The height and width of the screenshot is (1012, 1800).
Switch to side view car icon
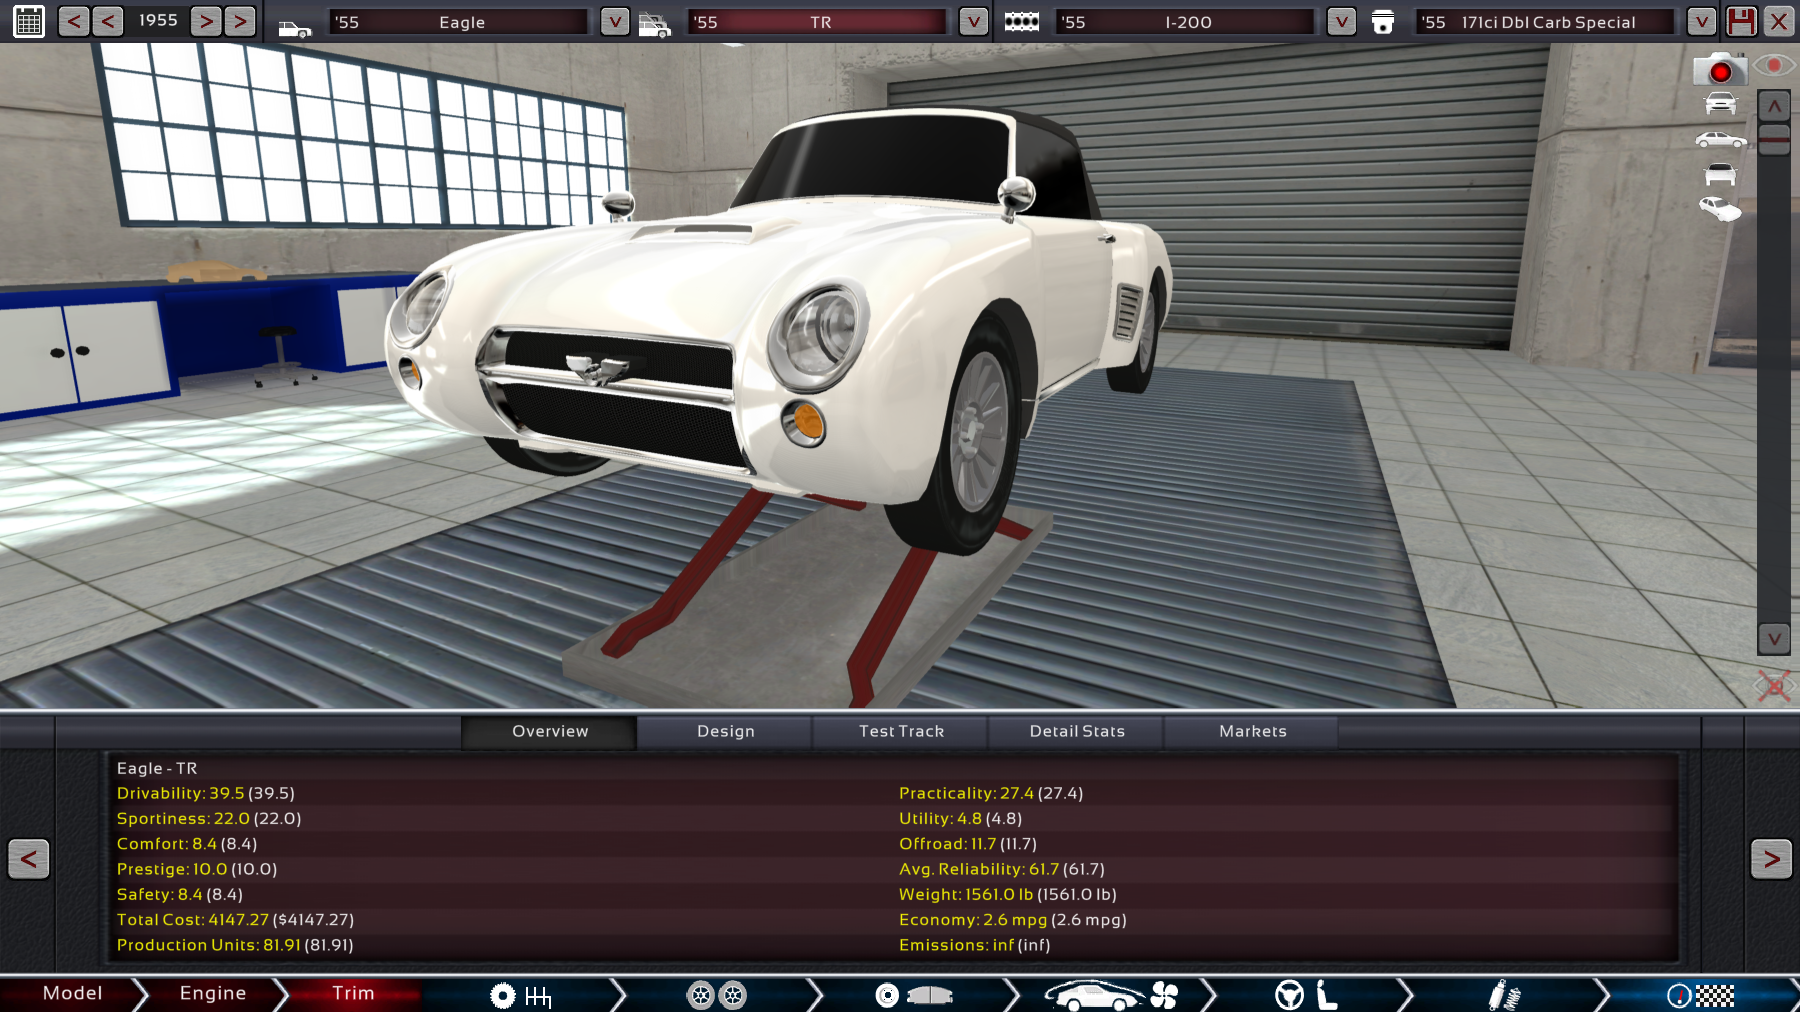[1720, 140]
